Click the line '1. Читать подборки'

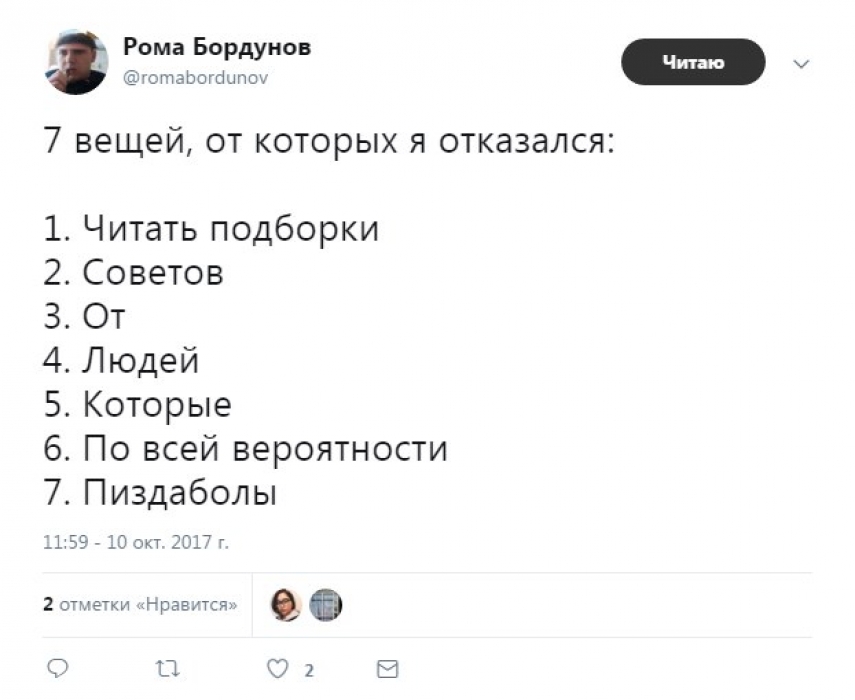(210, 229)
